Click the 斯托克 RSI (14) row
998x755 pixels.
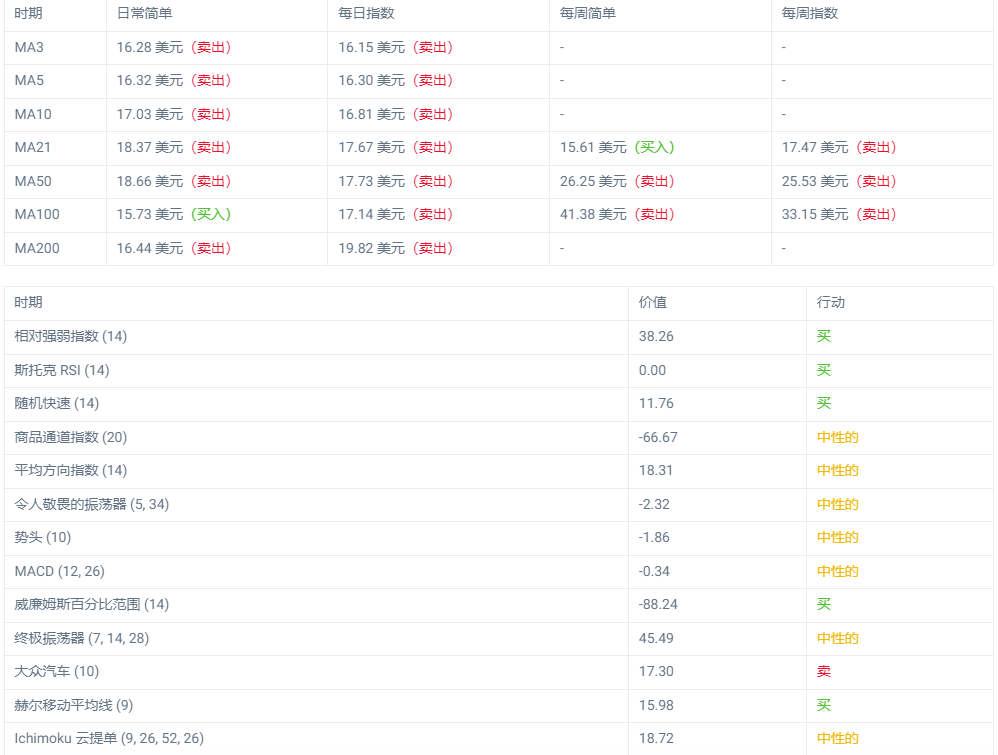coord(498,370)
